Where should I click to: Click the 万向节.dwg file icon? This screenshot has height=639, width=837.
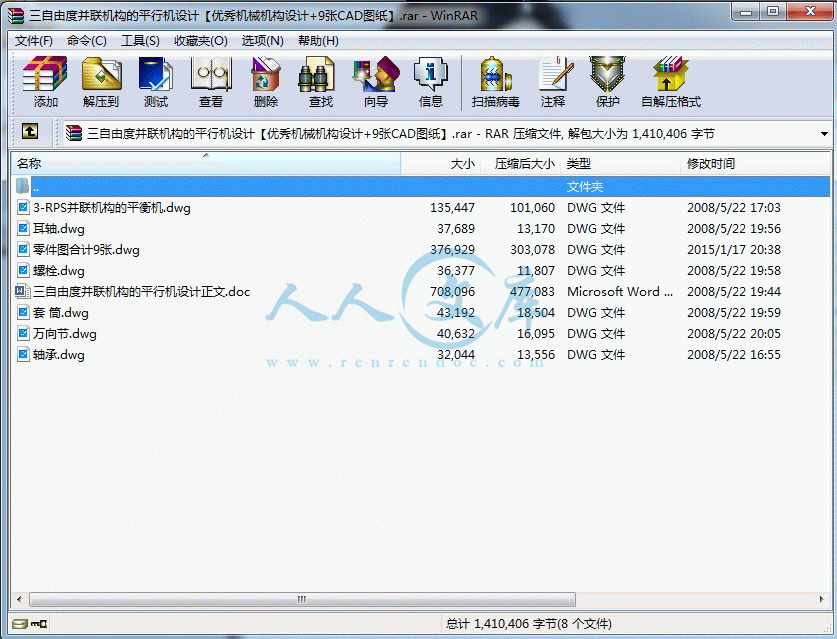point(23,334)
